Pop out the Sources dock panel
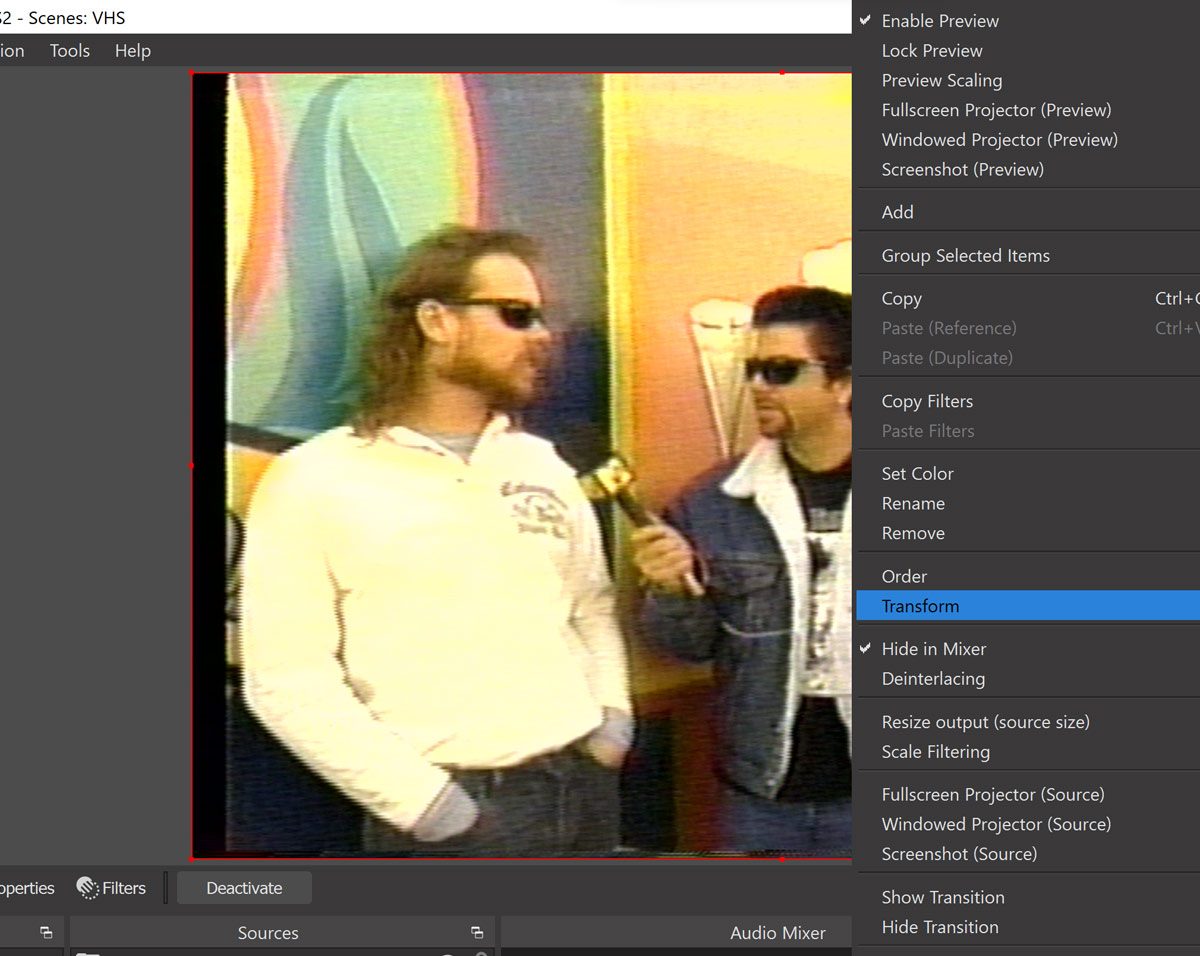 477,932
